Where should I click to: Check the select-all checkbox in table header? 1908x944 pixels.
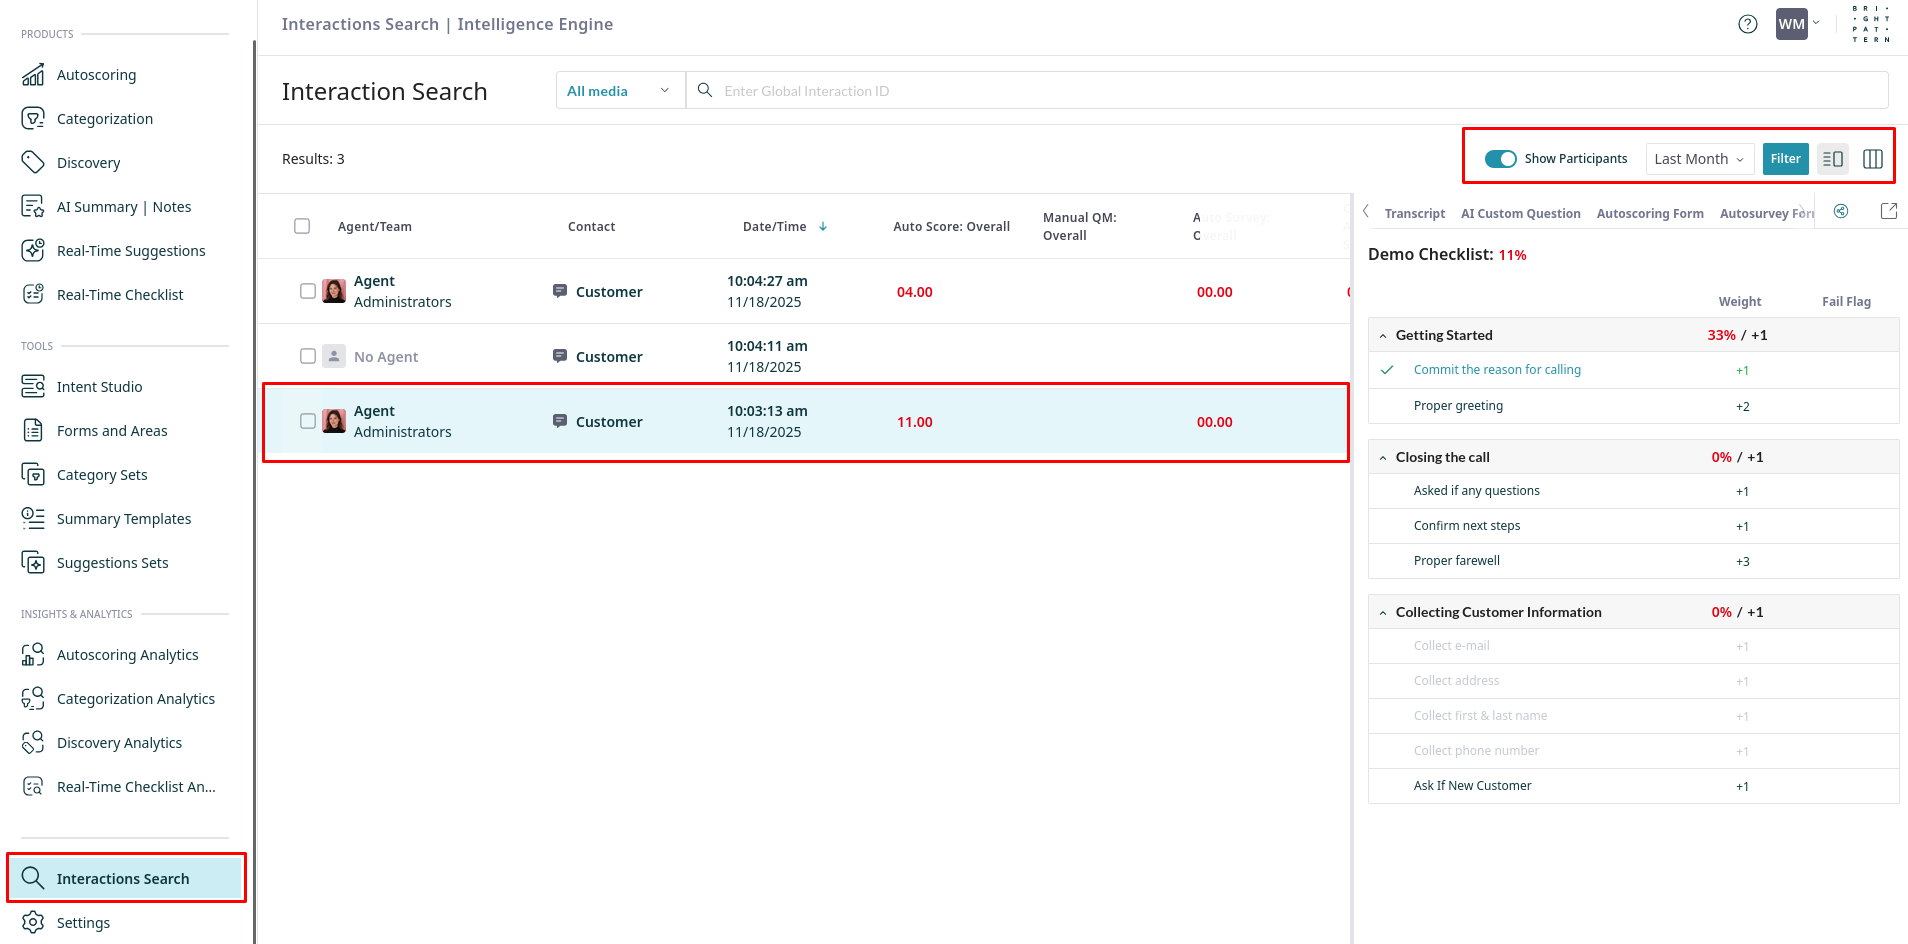tap(302, 226)
